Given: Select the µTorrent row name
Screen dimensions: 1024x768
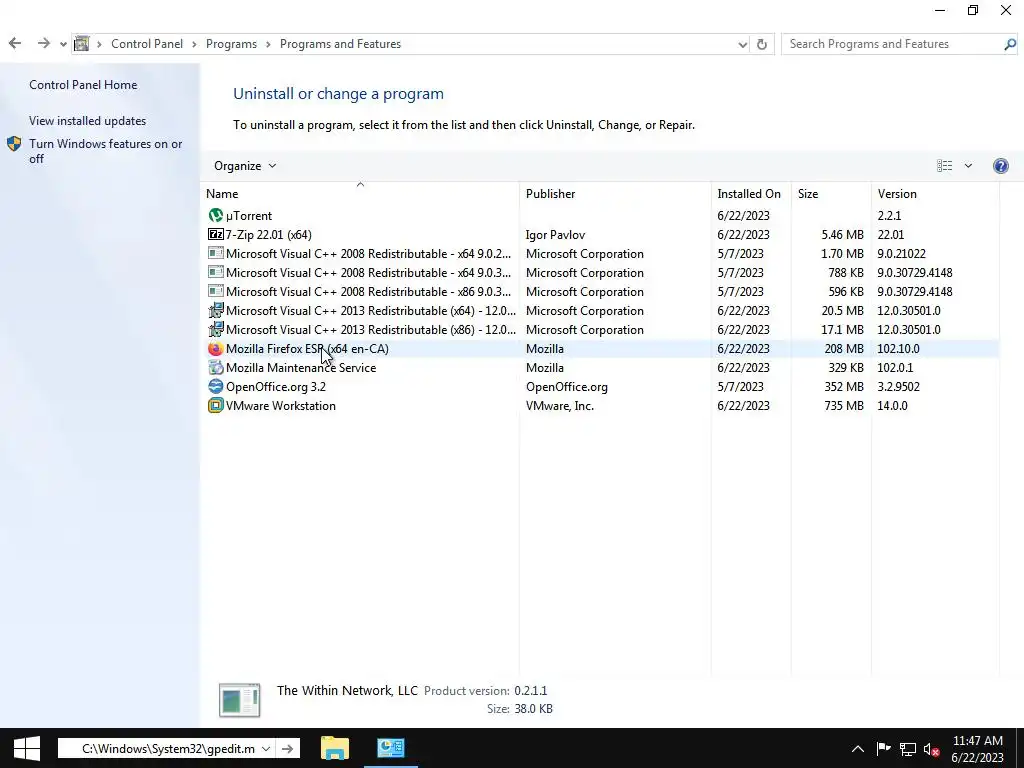Looking at the screenshot, I should click(x=249, y=216).
